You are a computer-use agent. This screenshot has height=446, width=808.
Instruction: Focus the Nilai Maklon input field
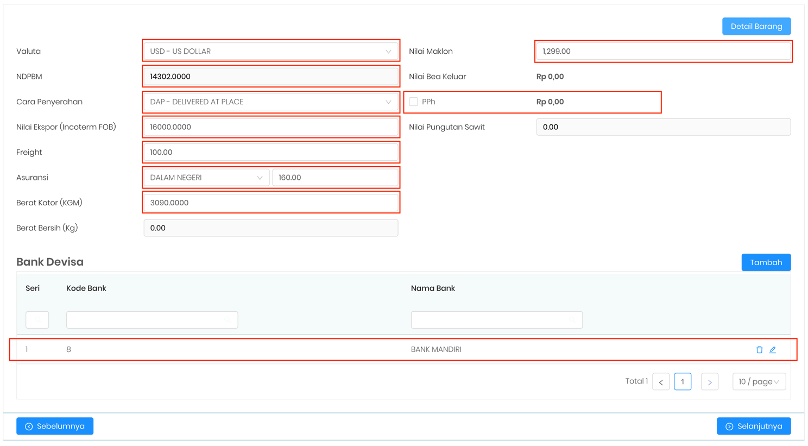663,51
